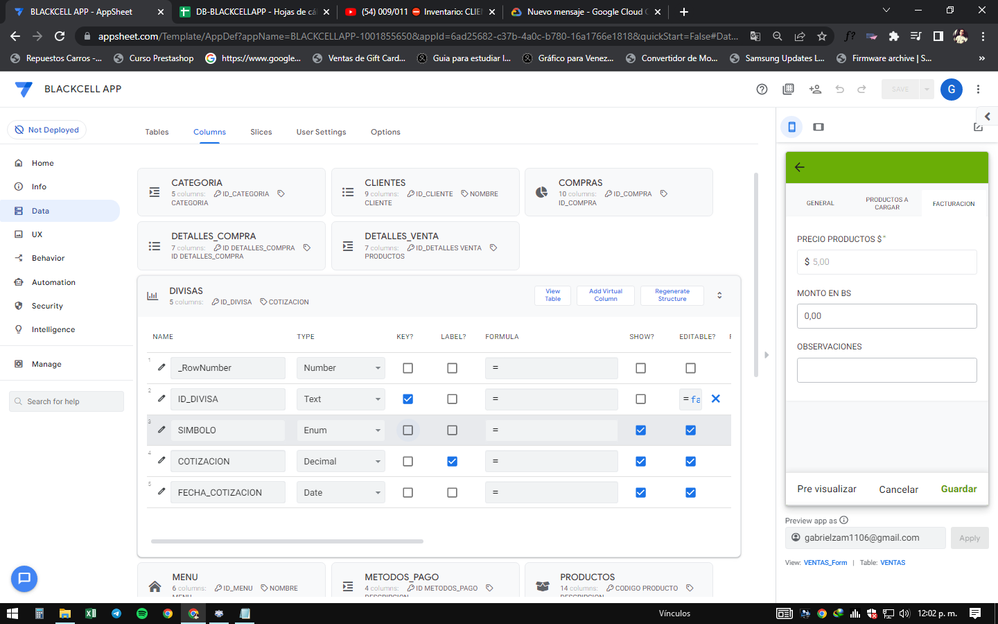Click the redo arrow icon

click(x=862, y=89)
